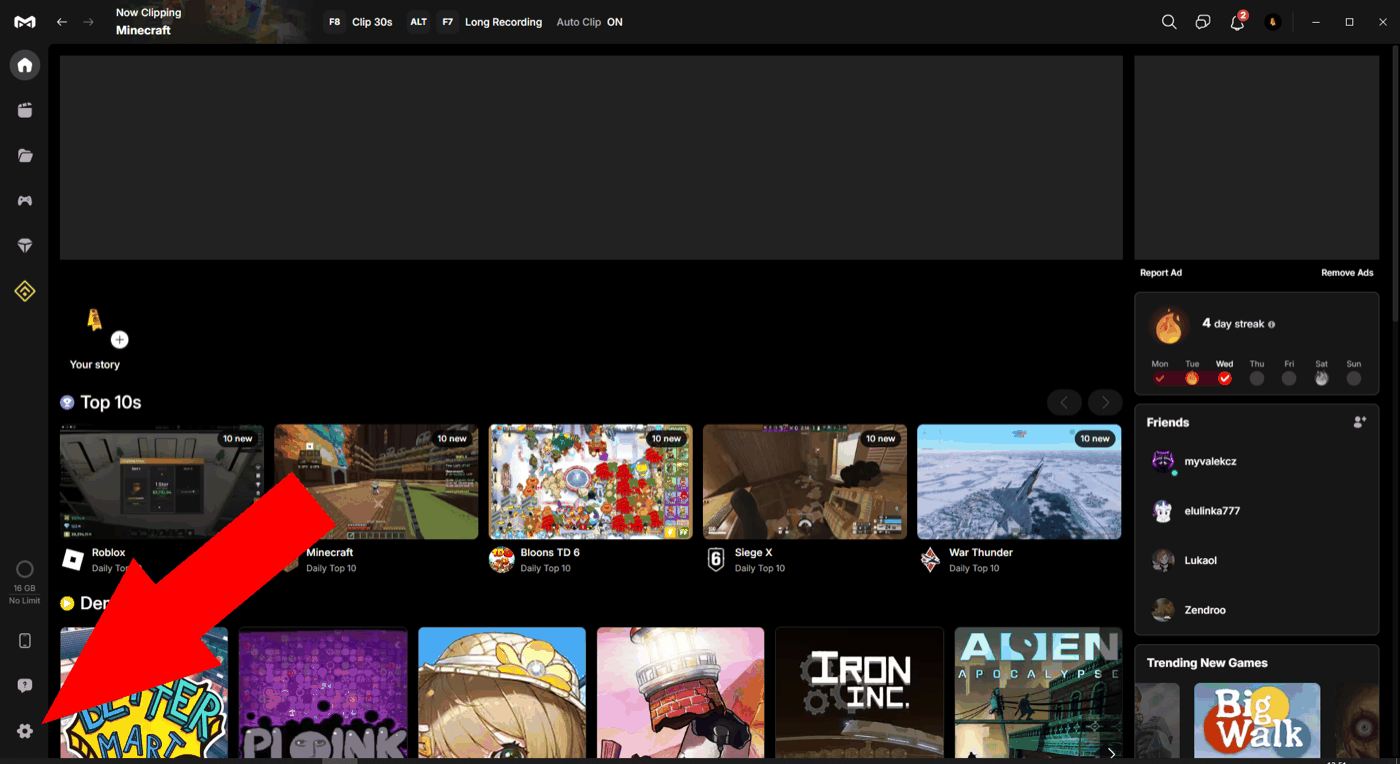1400x764 pixels.
Task: Open the Bloons TD 6 Top 10 thumbnail
Action: [x=591, y=482]
